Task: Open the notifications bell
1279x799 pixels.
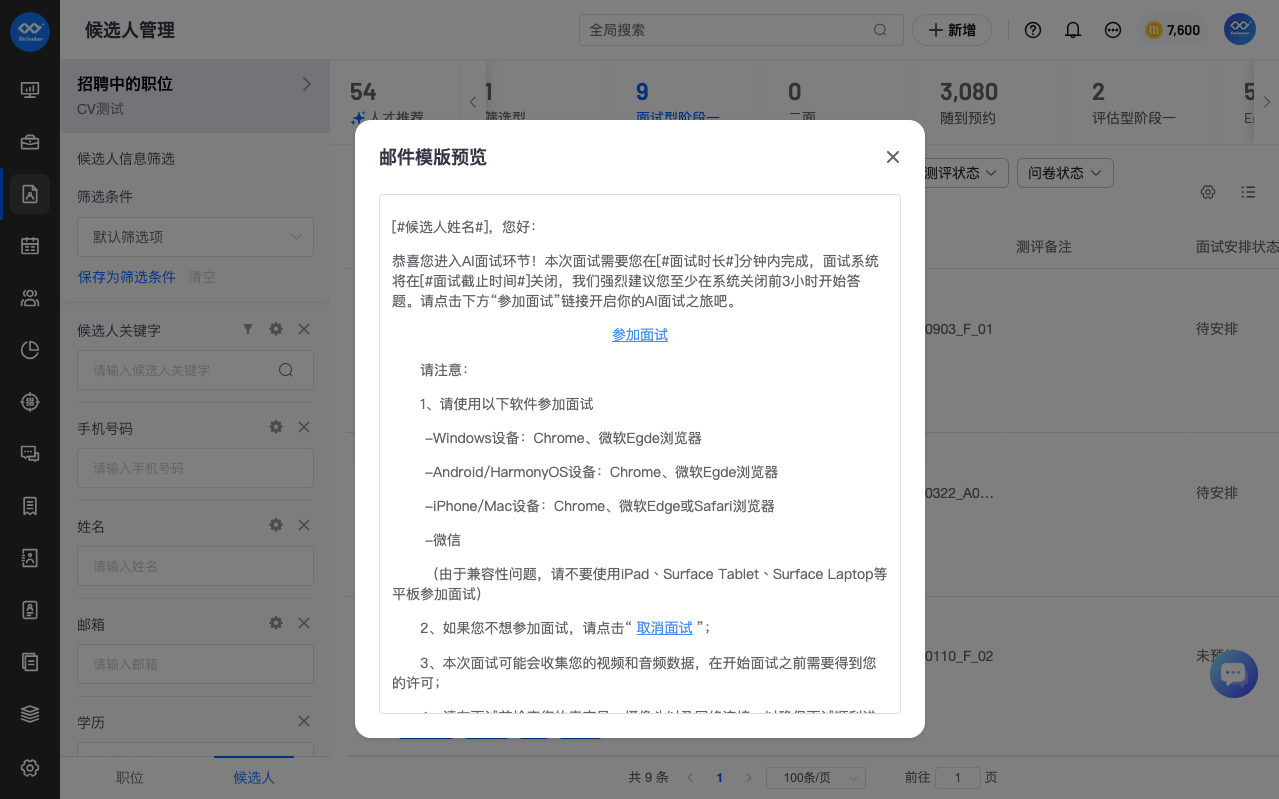Action: (x=1073, y=30)
